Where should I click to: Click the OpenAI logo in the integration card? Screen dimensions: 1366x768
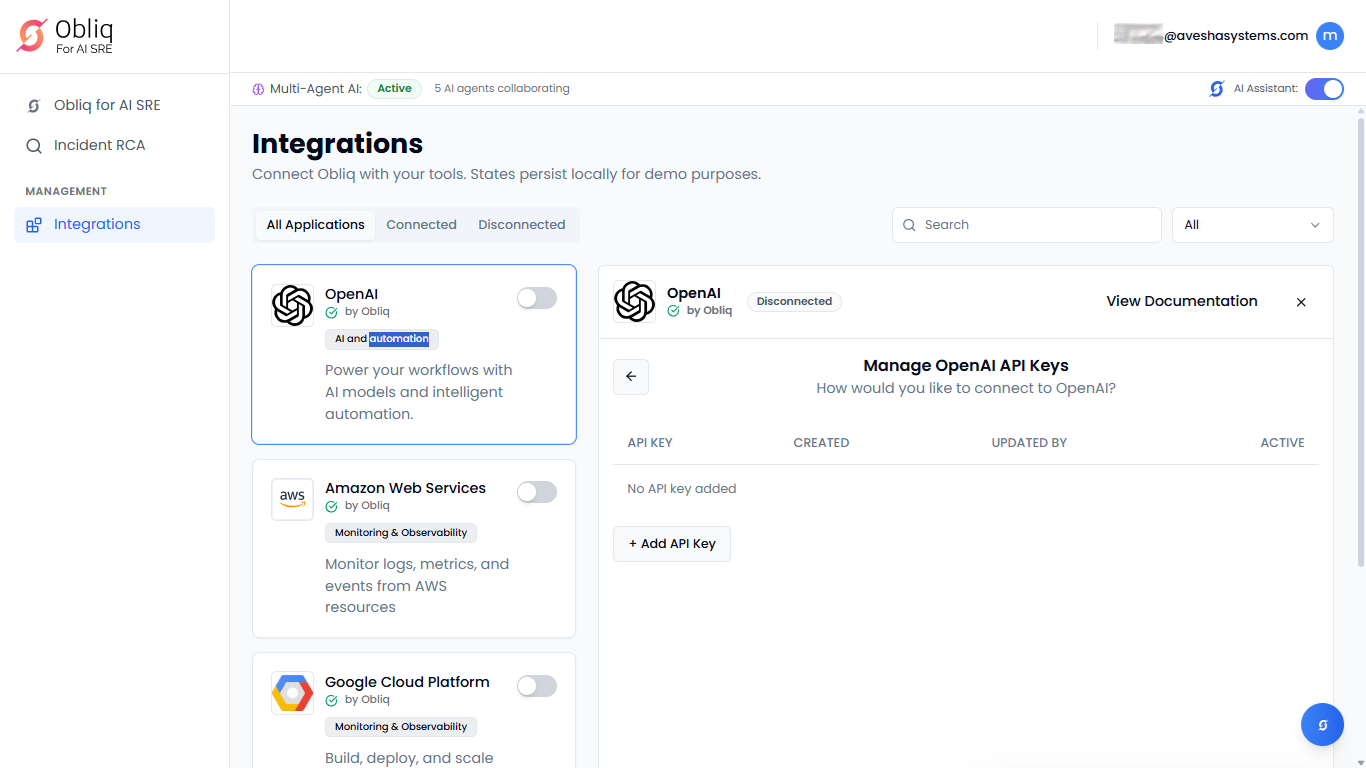tap(292, 305)
